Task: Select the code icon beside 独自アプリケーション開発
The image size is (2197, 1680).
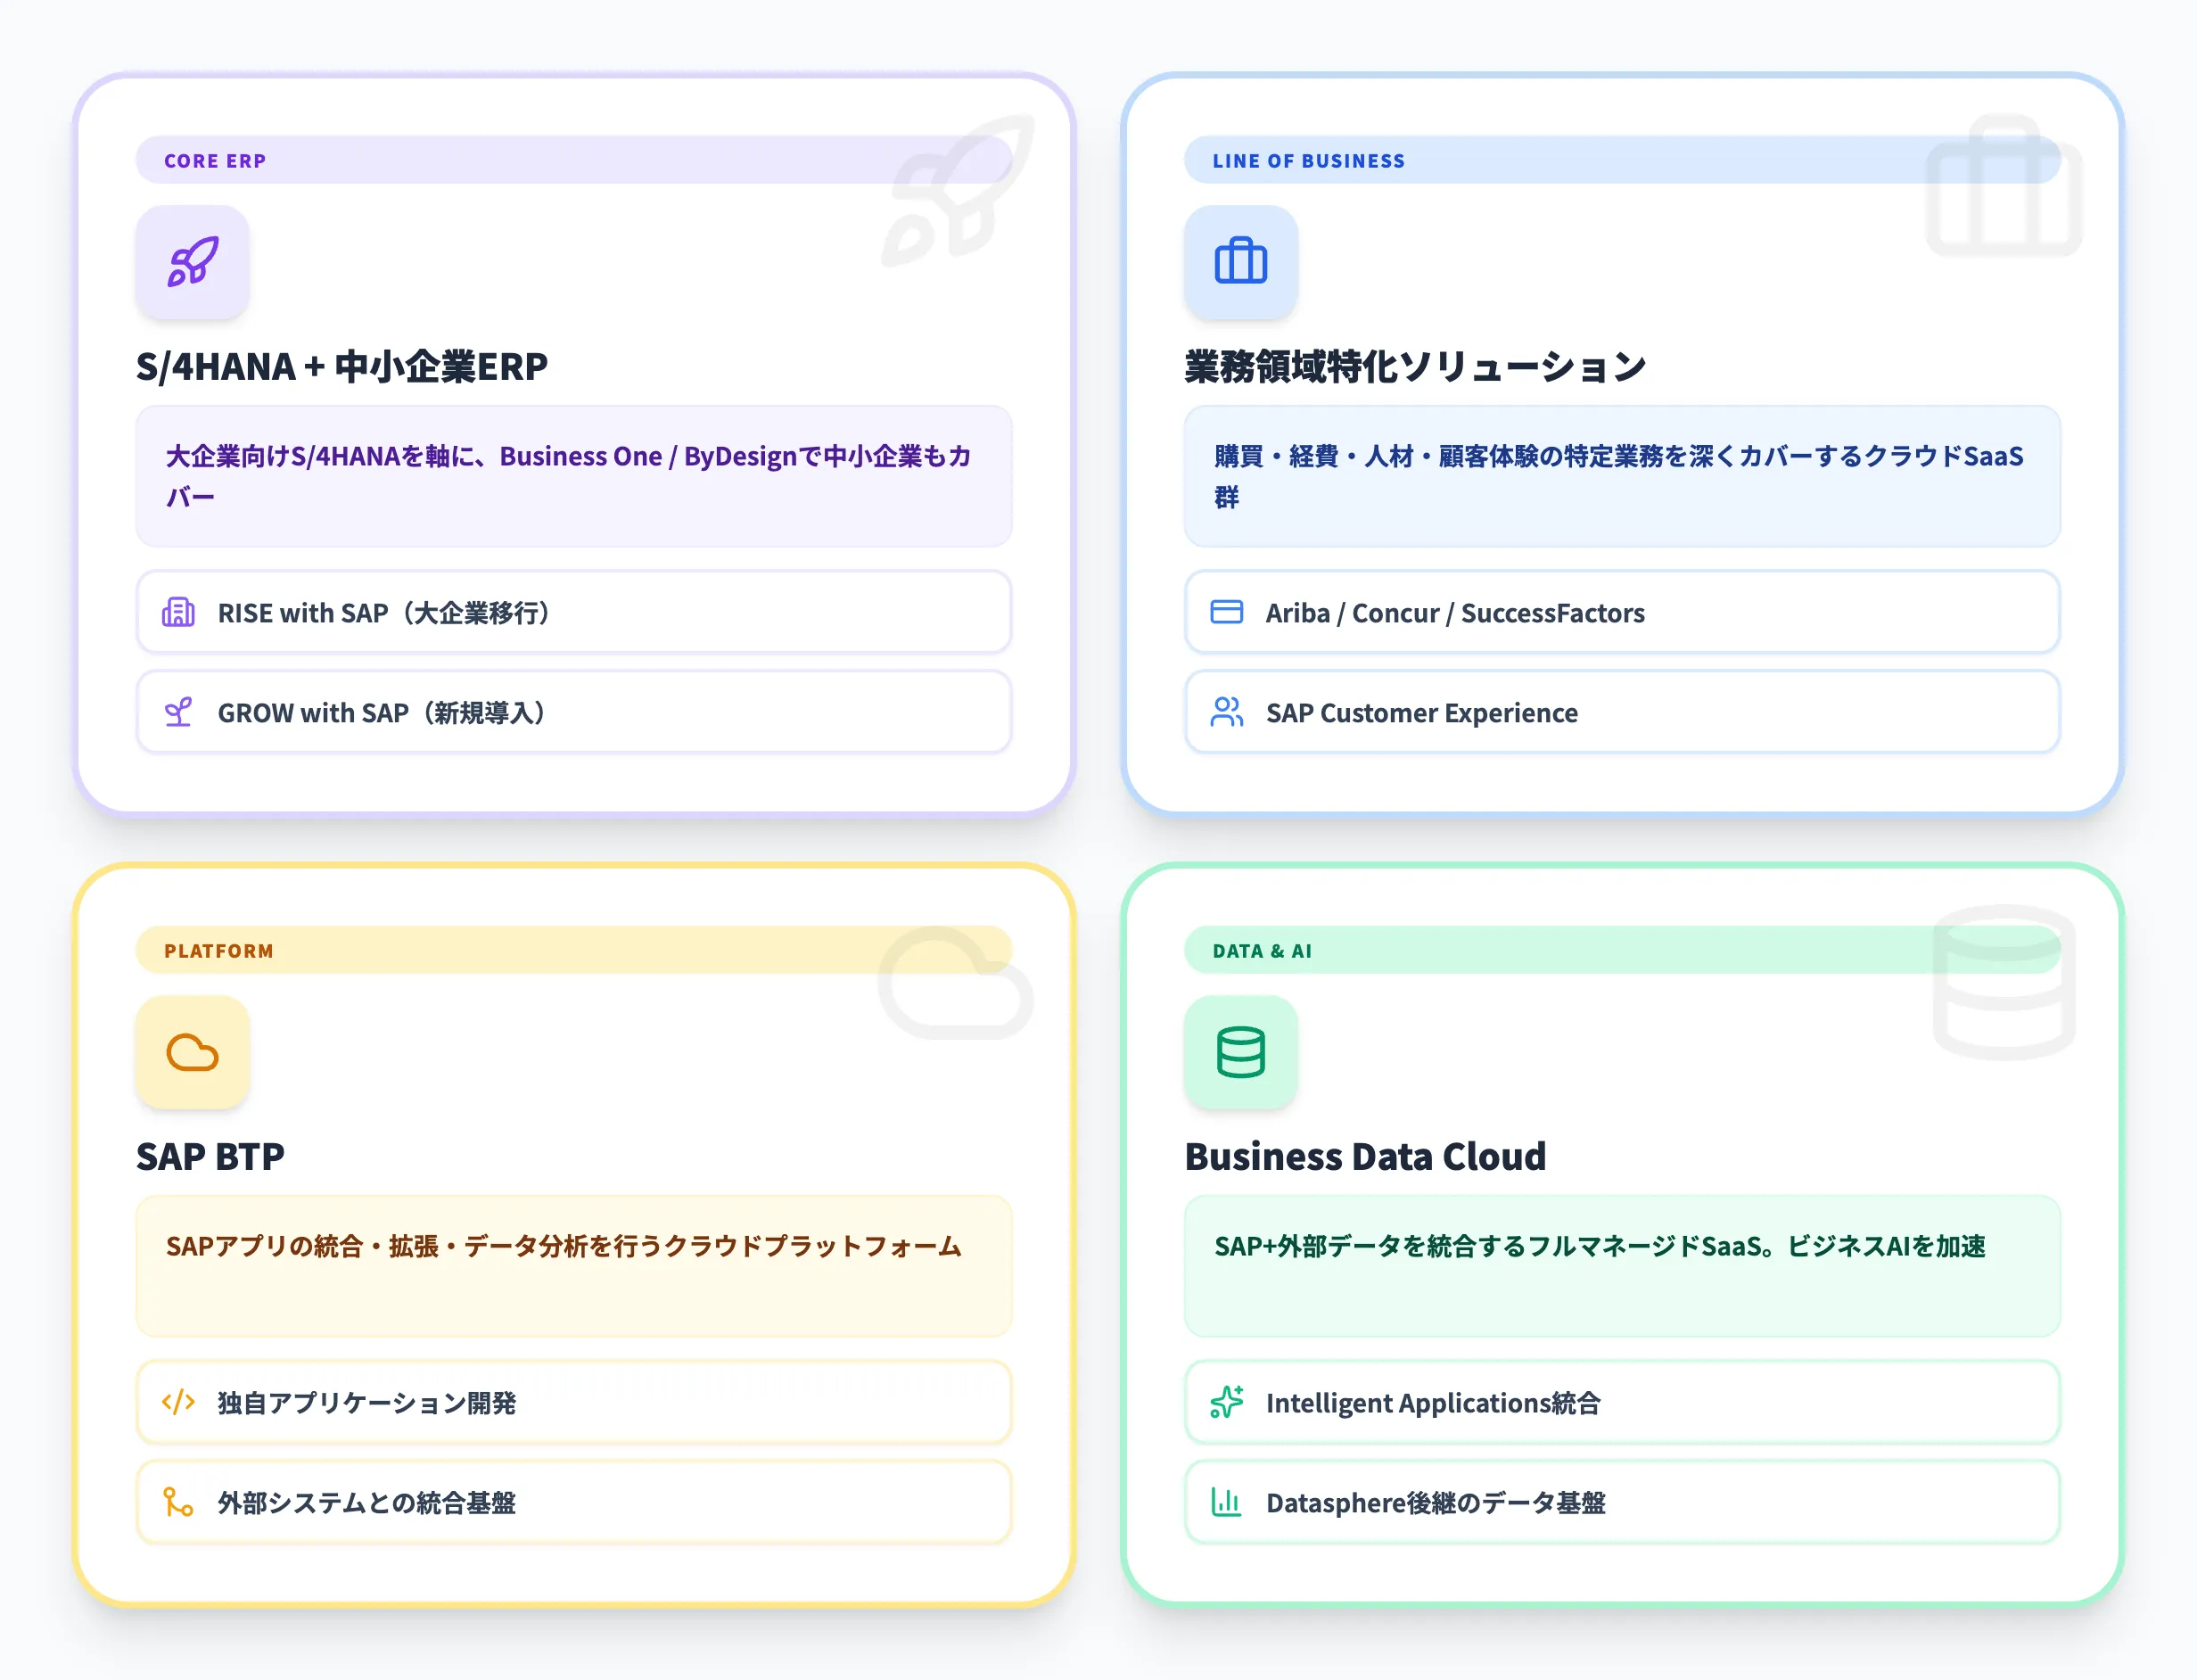Action: (x=178, y=1402)
